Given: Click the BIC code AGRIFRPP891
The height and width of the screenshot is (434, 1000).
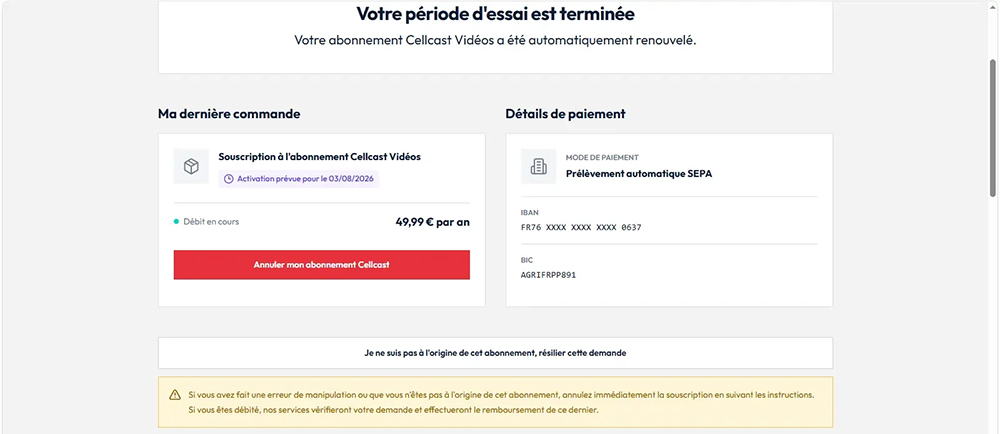Looking at the screenshot, I should pos(548,275).
